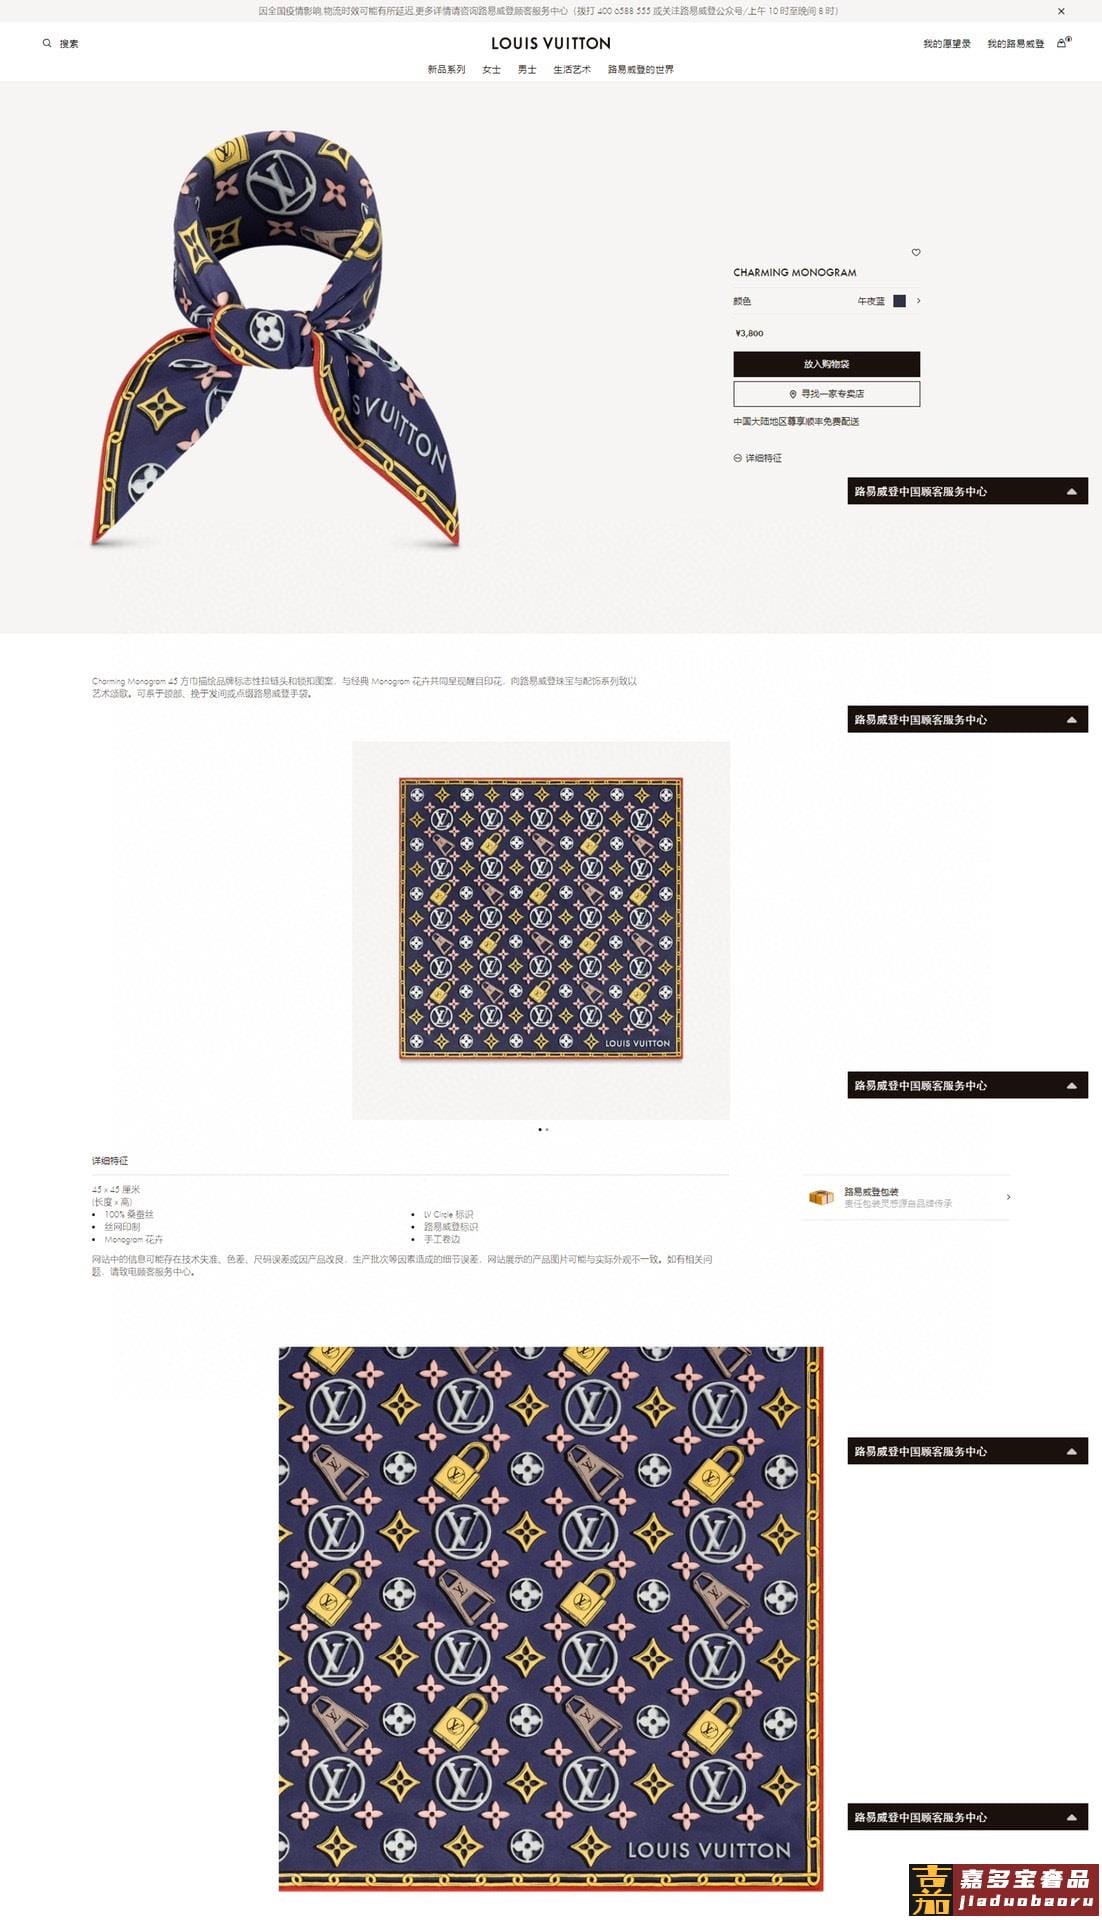Image resolution: width=1102 pixels, height=1920 pixels.
Task: Open my wishlist link
Action: (x=946, y=44)
